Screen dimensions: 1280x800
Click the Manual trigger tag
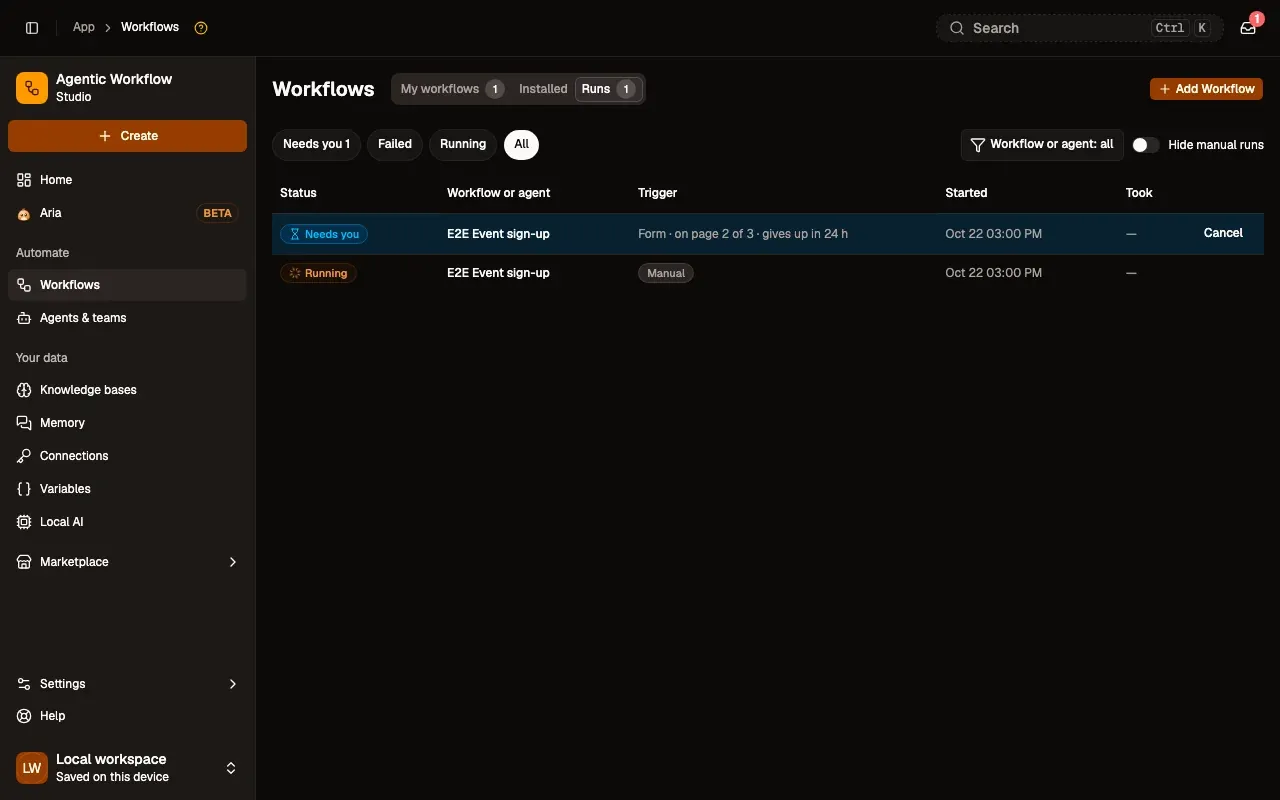(x=666, y=273)
